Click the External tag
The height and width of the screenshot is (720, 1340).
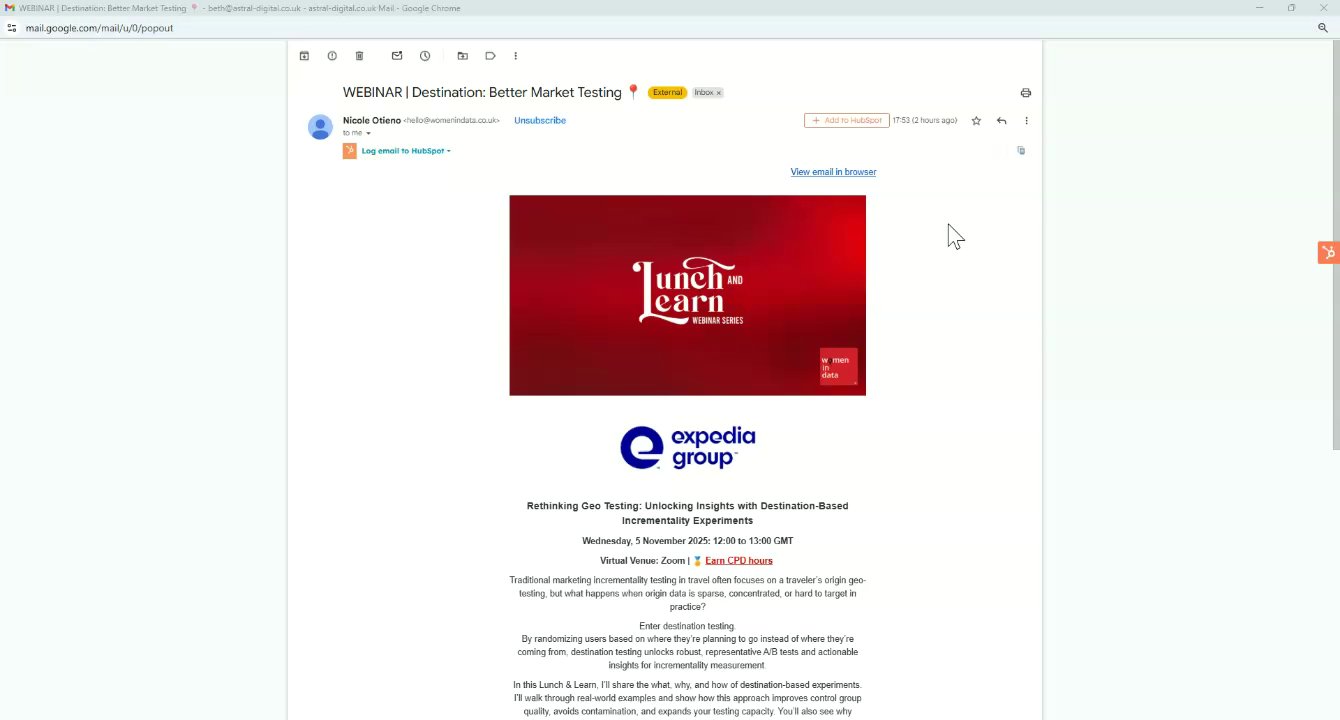click(x=667, y=93)
